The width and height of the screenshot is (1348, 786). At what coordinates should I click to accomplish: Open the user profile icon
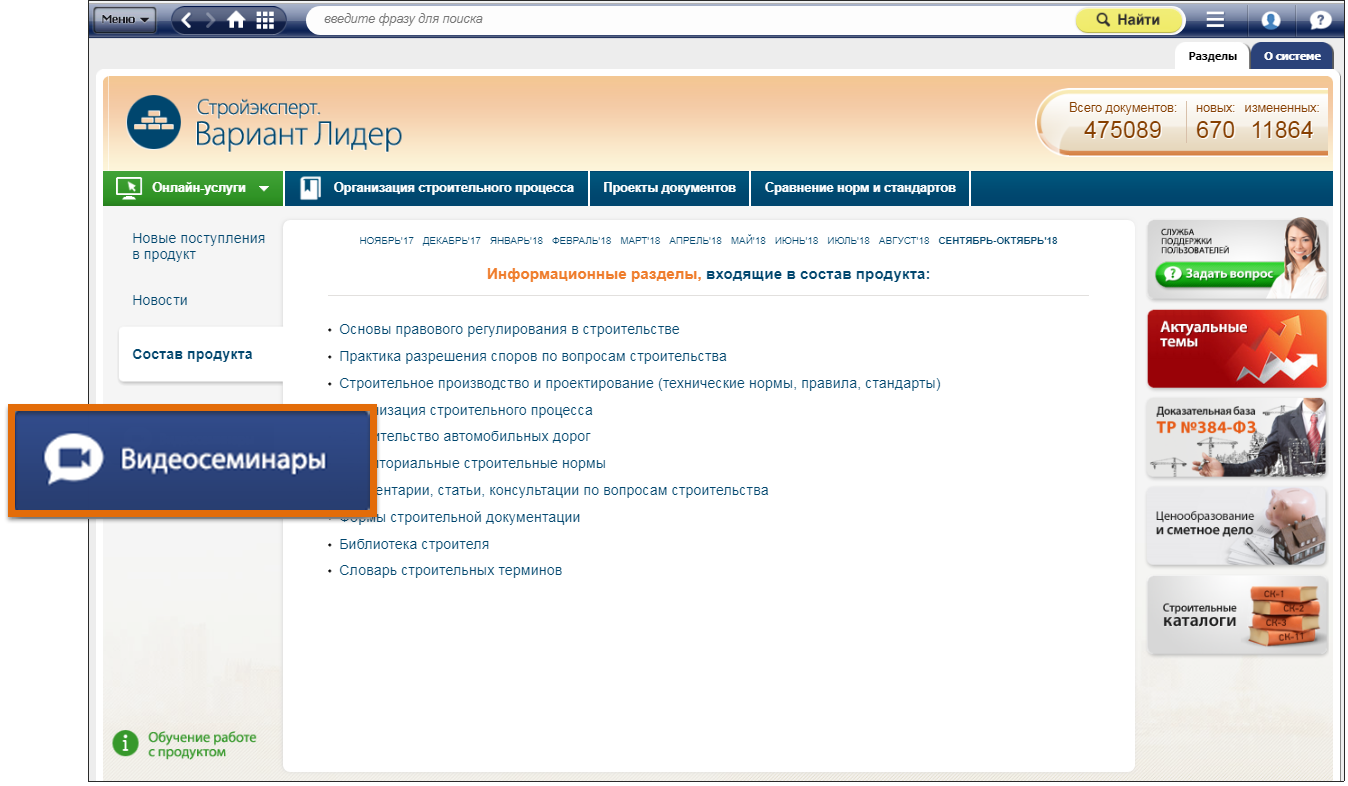pos(1270,20)
